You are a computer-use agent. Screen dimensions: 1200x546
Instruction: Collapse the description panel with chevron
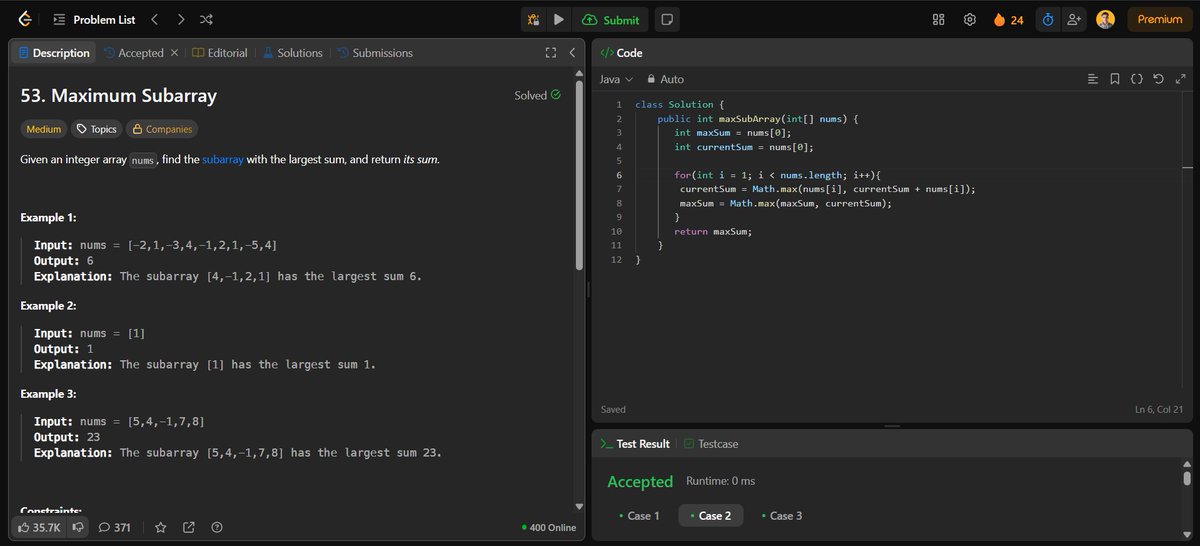[572, 53]
